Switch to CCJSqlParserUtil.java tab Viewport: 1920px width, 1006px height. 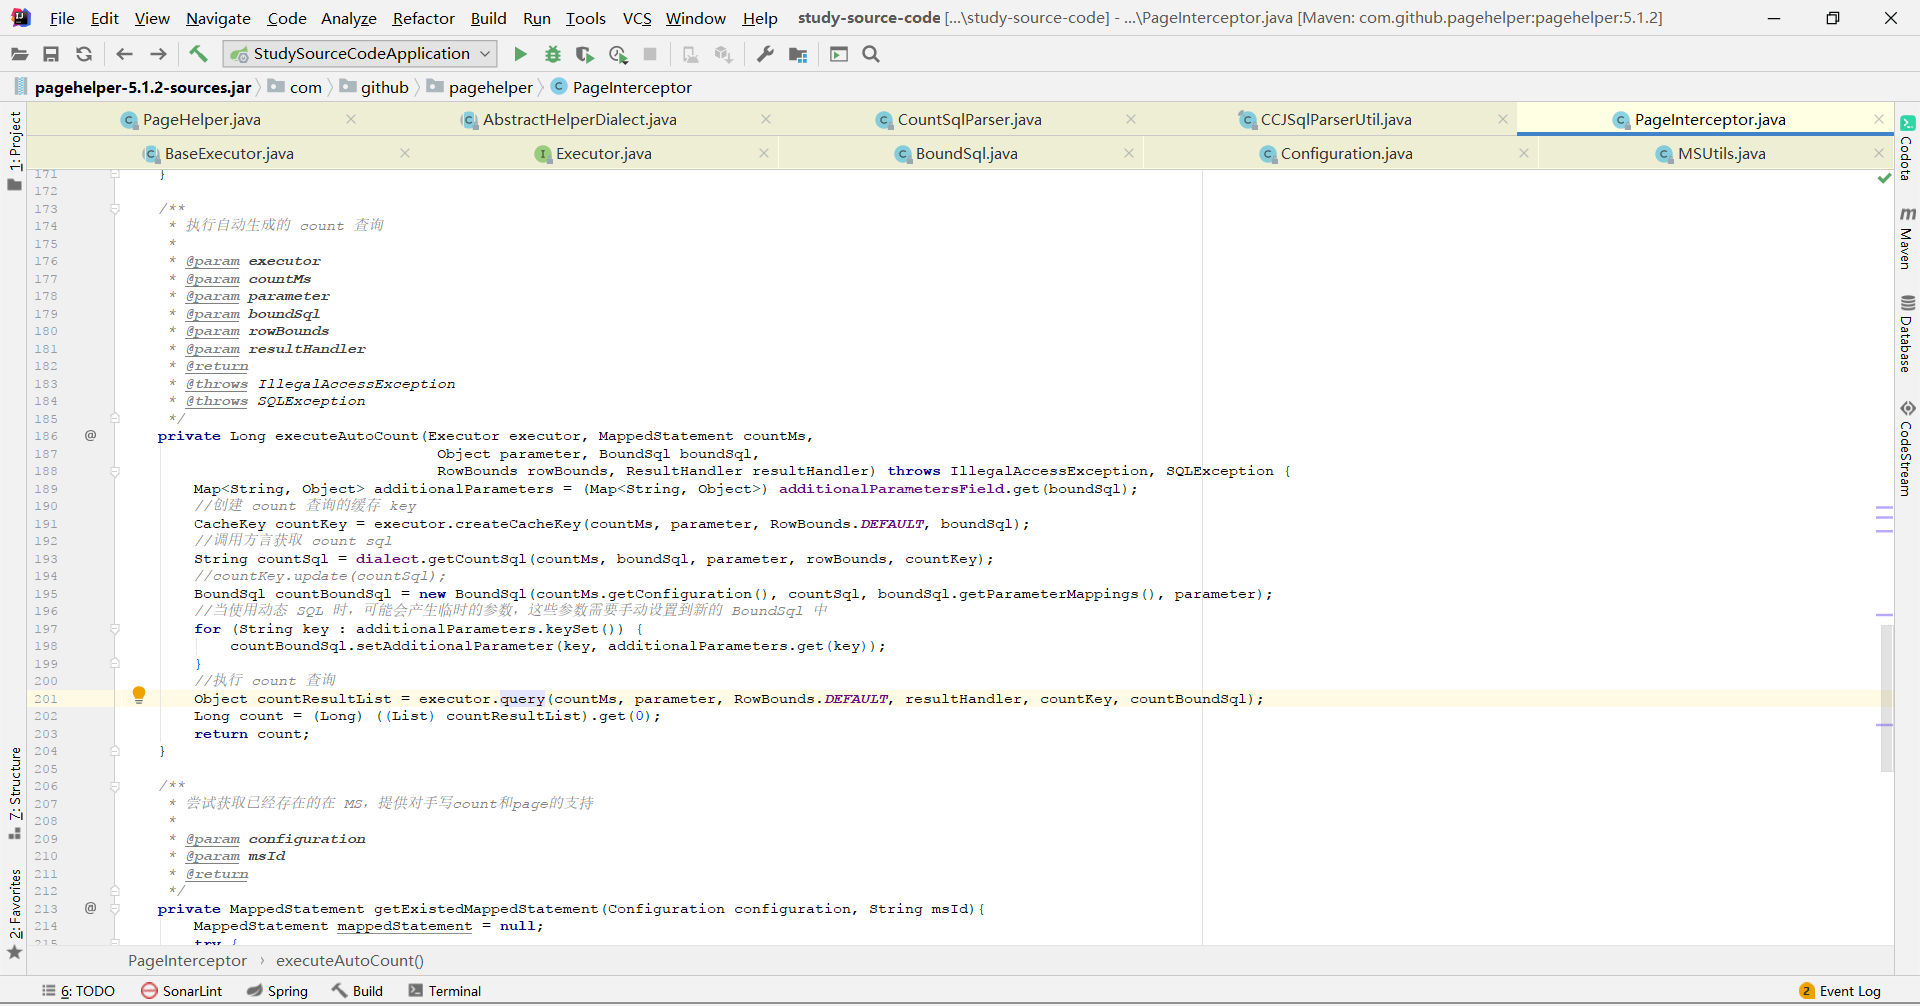pos(1335,120)
